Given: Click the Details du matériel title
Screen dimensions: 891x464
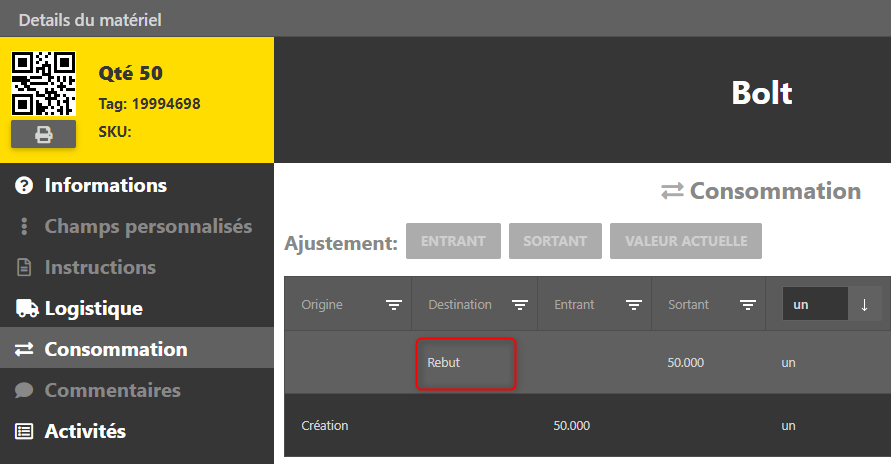Looking at the screenshot, I should (x=90, y=20).
